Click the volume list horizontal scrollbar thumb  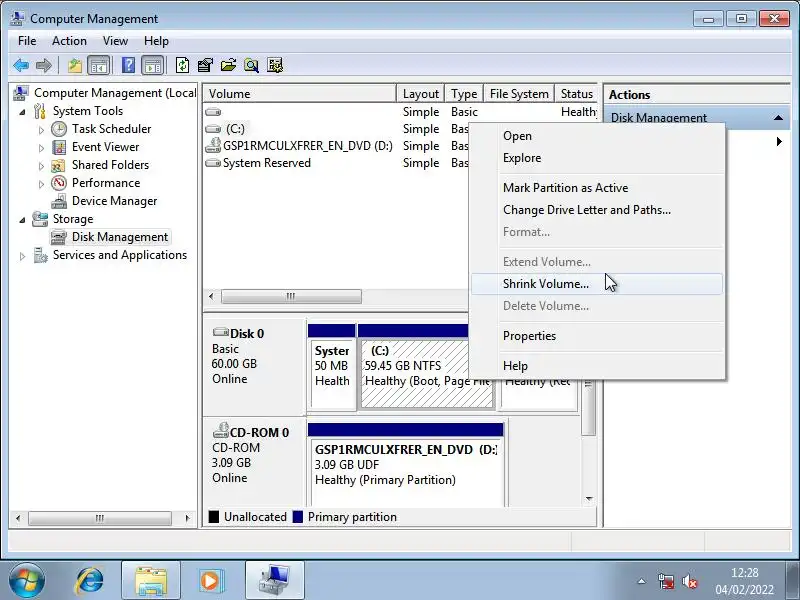tap(291, 296)
